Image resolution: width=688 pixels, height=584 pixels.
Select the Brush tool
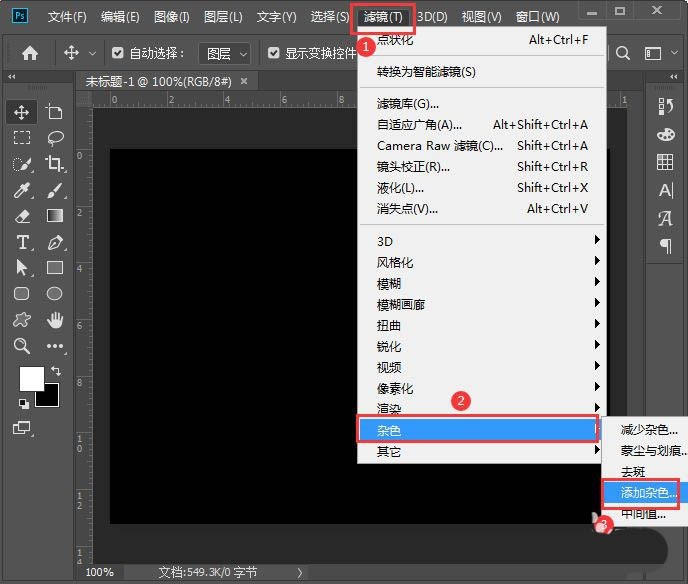click(x=55, y=190)
